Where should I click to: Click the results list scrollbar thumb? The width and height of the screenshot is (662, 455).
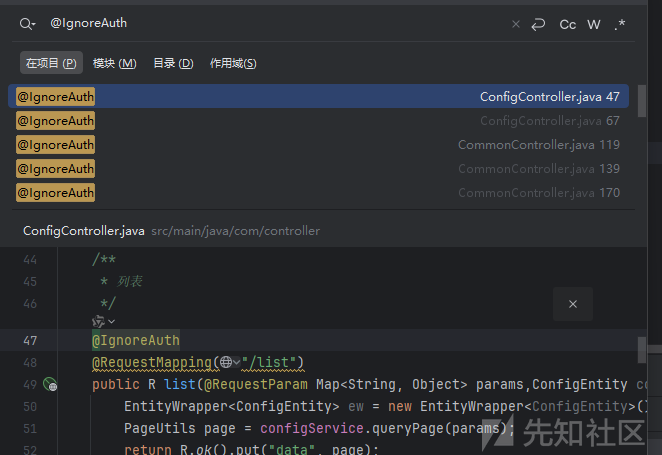642,101
